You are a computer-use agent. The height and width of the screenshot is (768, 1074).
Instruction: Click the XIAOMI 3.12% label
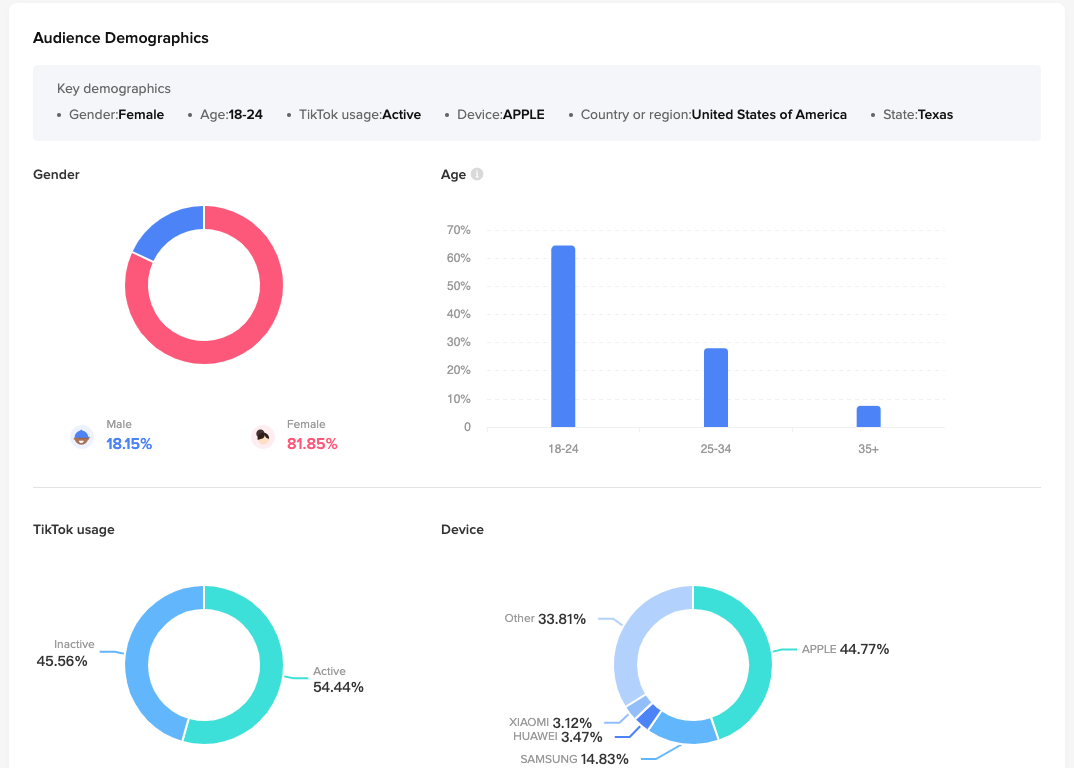tap(550, 723)
